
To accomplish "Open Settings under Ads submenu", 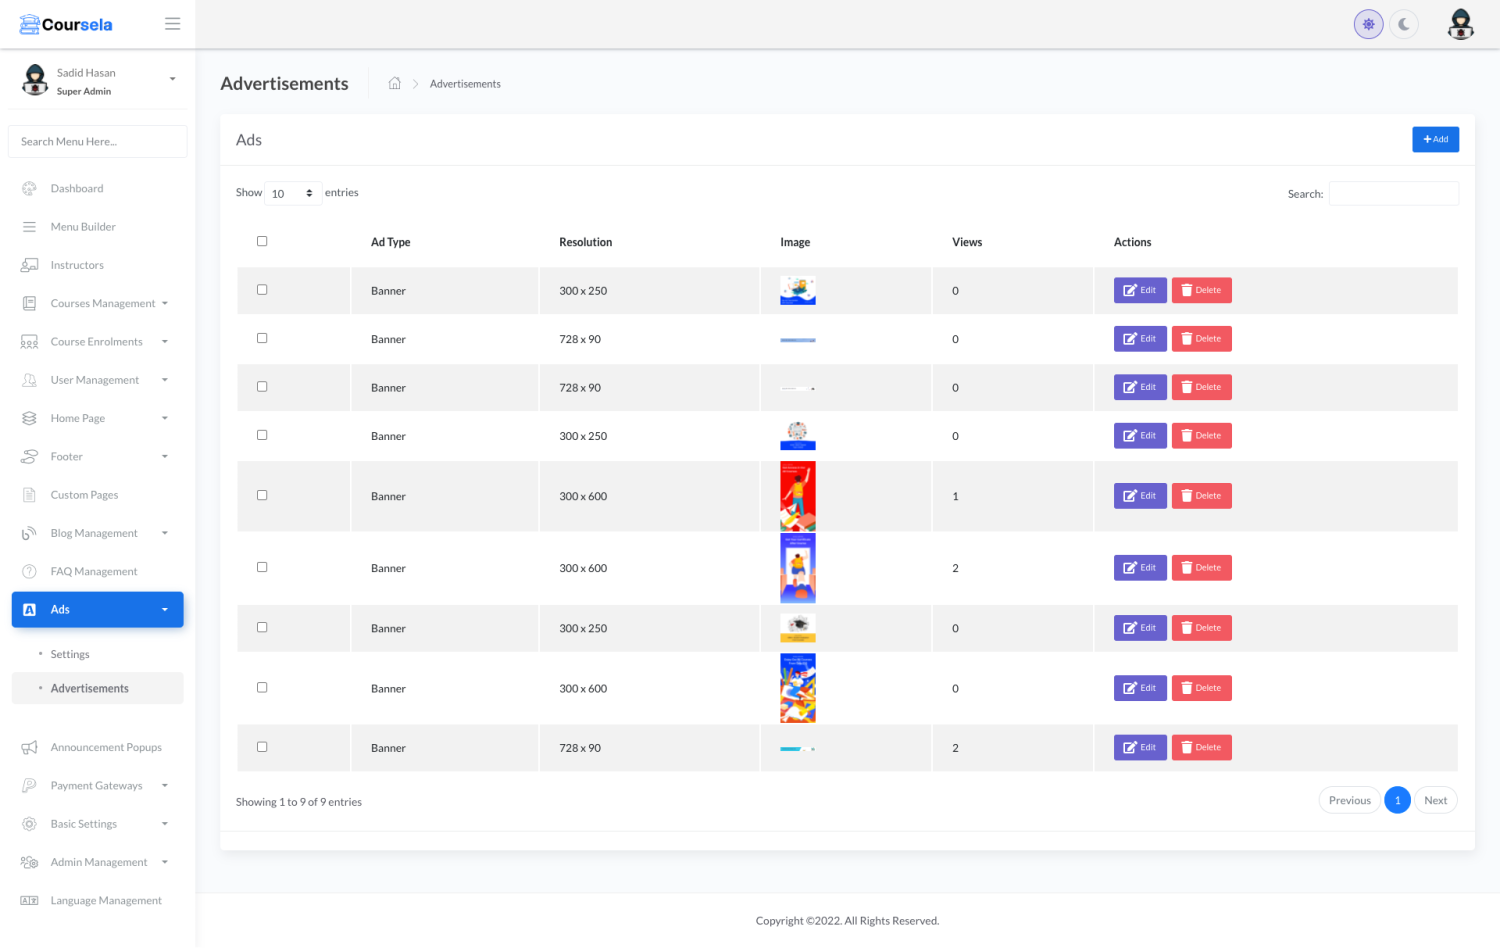I will point(70,655).
